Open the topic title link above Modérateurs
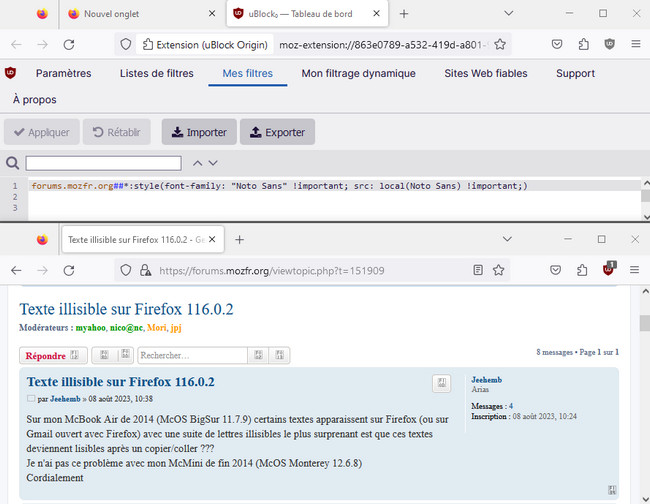This screenshot has width=650, height=504. coord(126,309)
